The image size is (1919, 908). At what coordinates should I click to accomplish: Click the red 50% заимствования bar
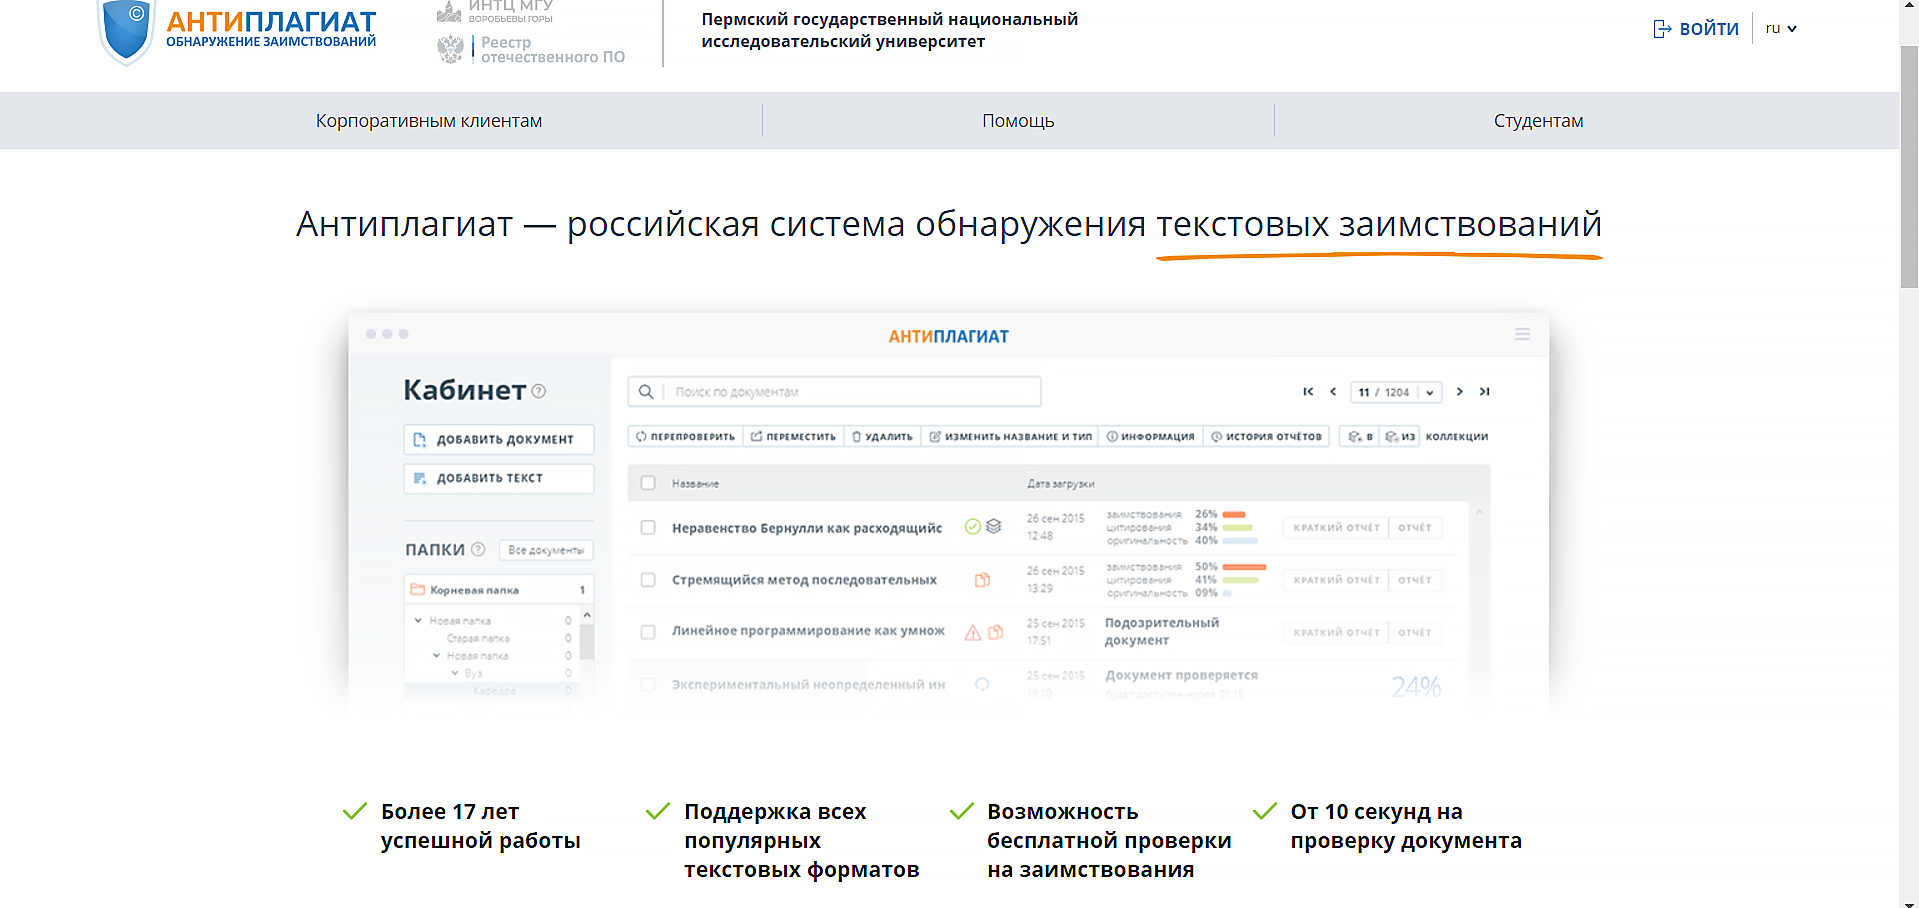coord(1244,567)
